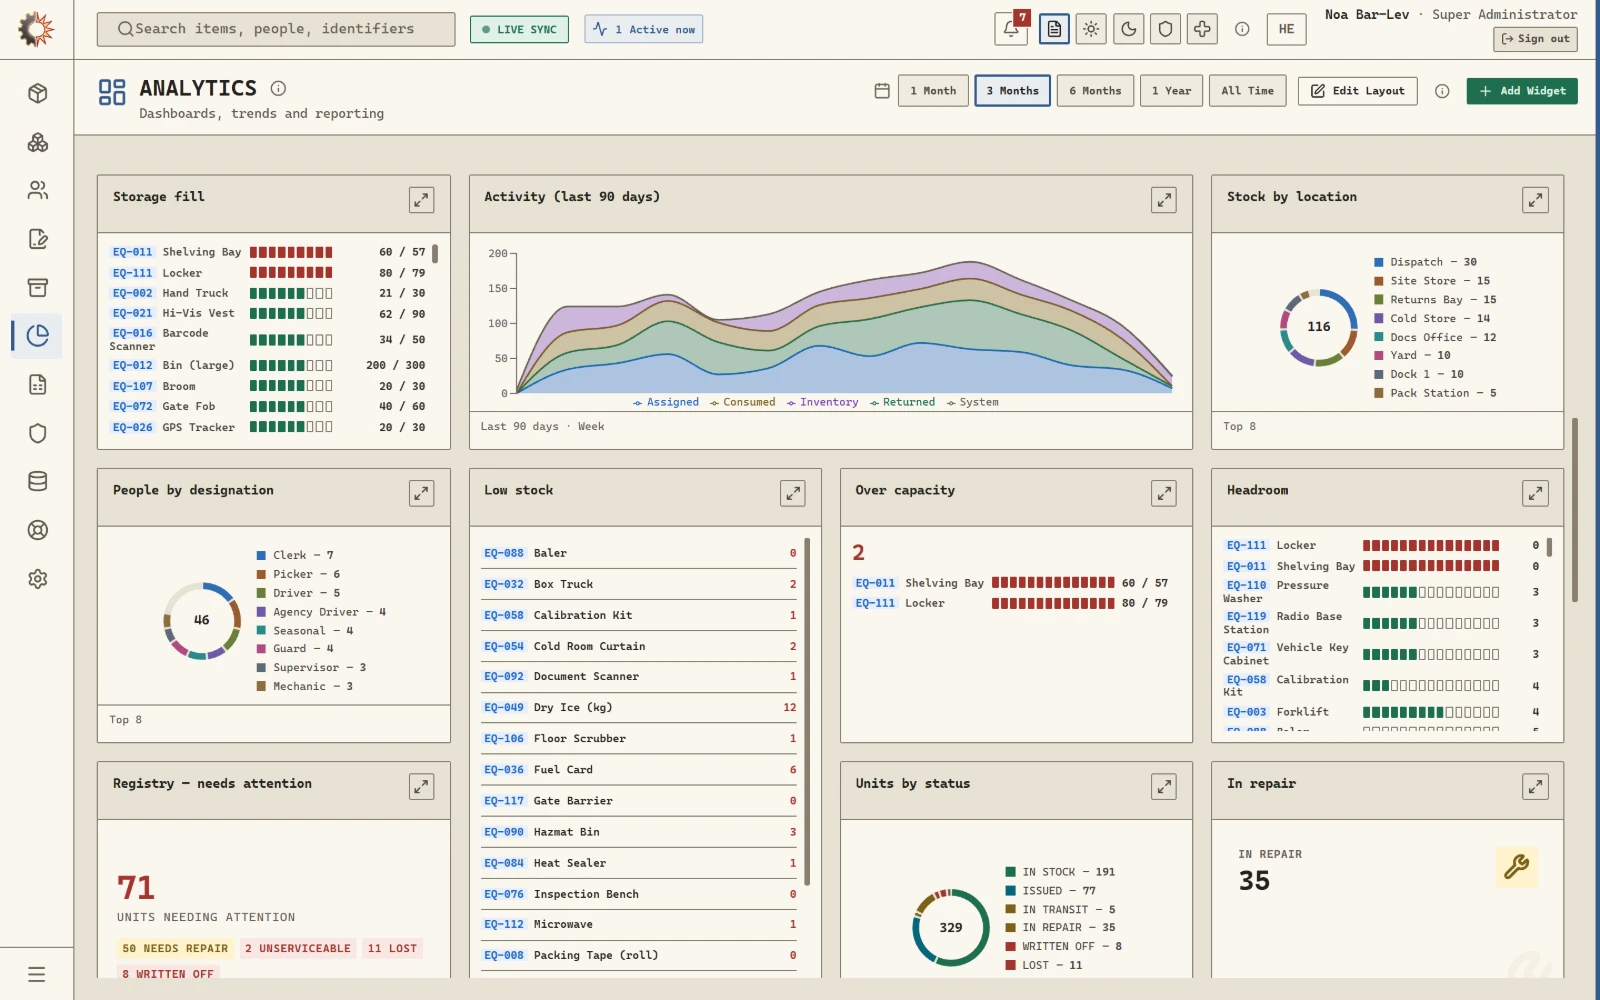Open the archive box sidebar icon
The image size is (1600, 1000).
[x=38, y=287]
